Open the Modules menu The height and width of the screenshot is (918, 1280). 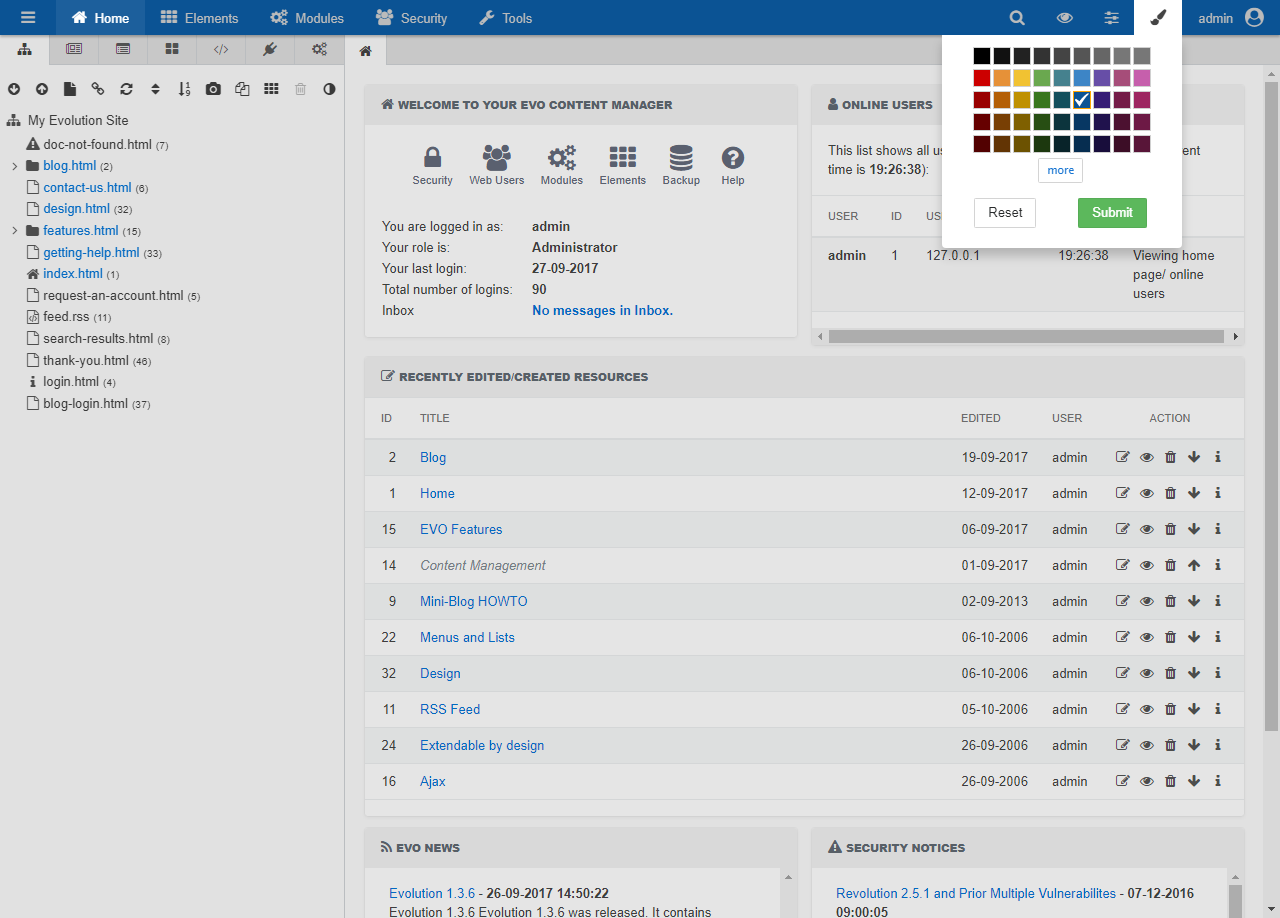[x=307, y=17]
